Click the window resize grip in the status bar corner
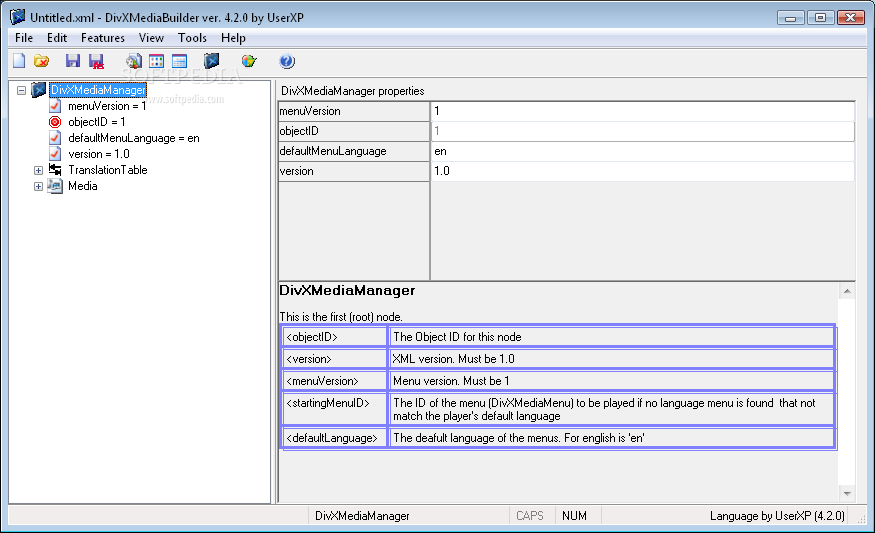The image size is (875, 533). click(860, 518)
